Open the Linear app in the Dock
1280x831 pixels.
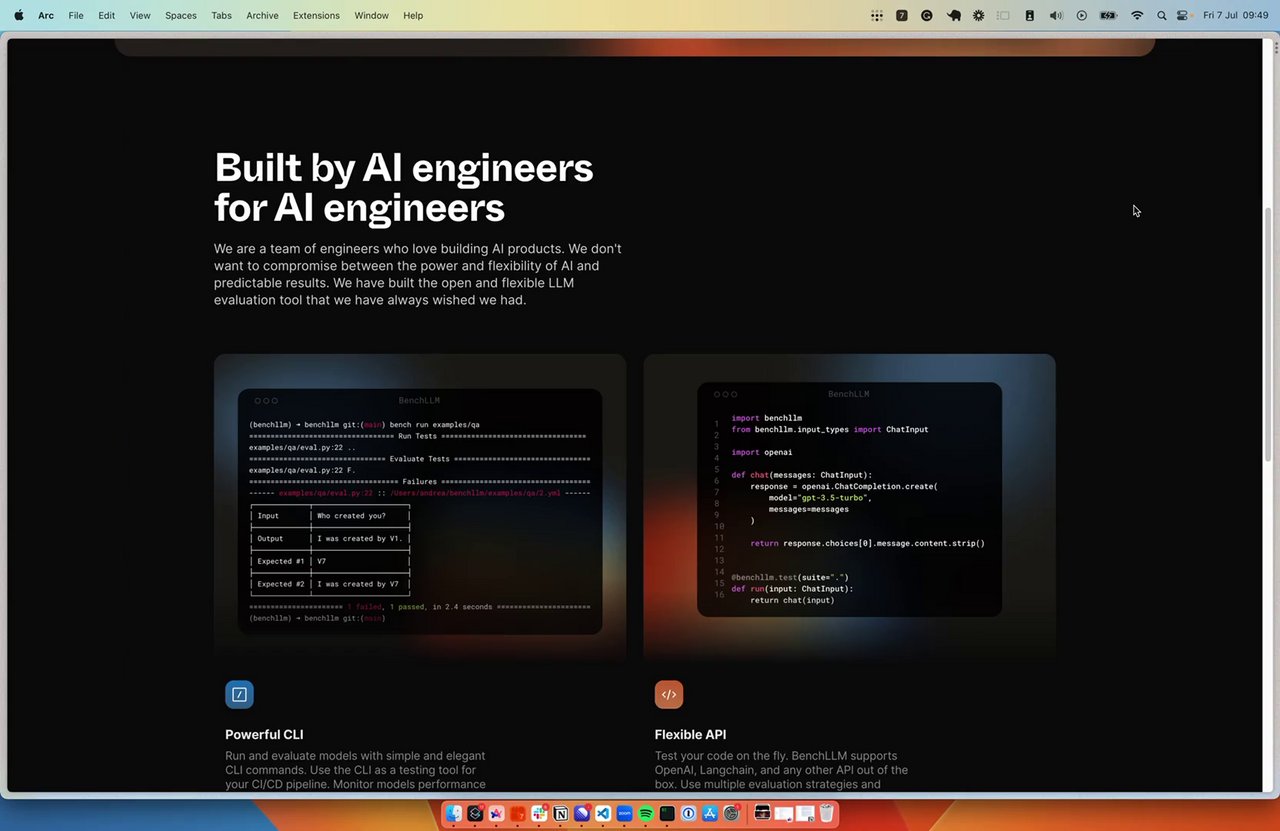582,813
